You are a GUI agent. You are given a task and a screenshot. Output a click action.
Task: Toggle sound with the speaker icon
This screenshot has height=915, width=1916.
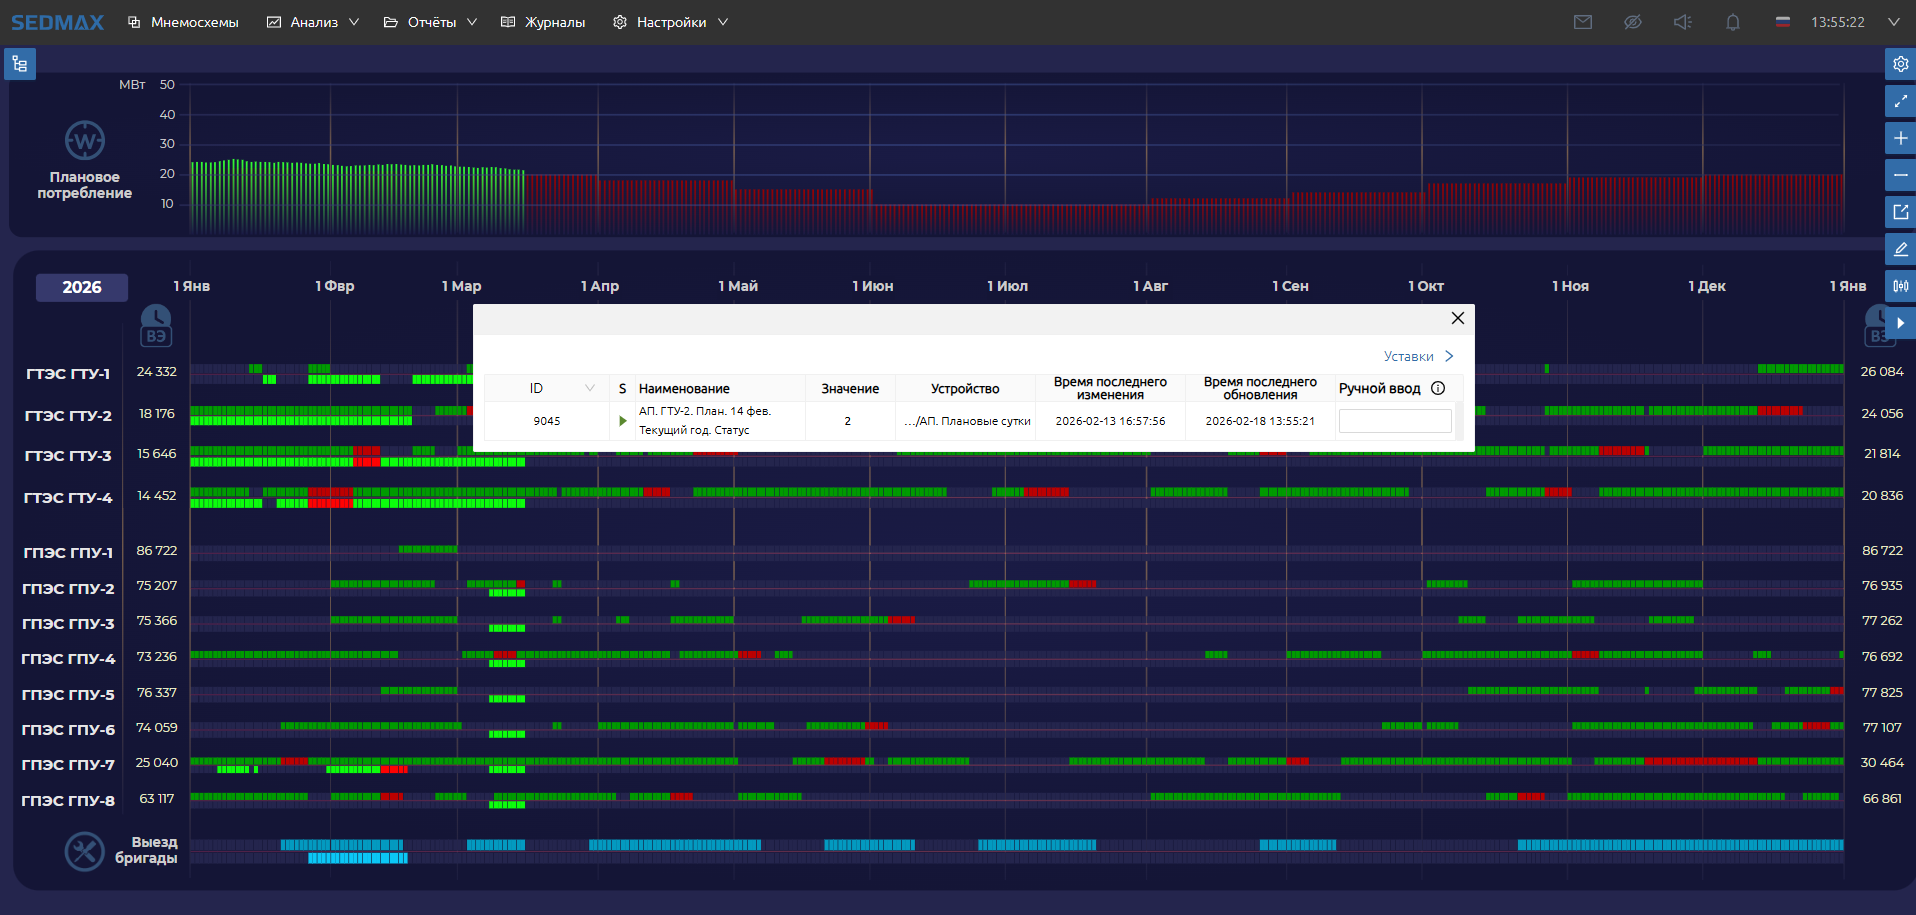tap(1682, 22)
